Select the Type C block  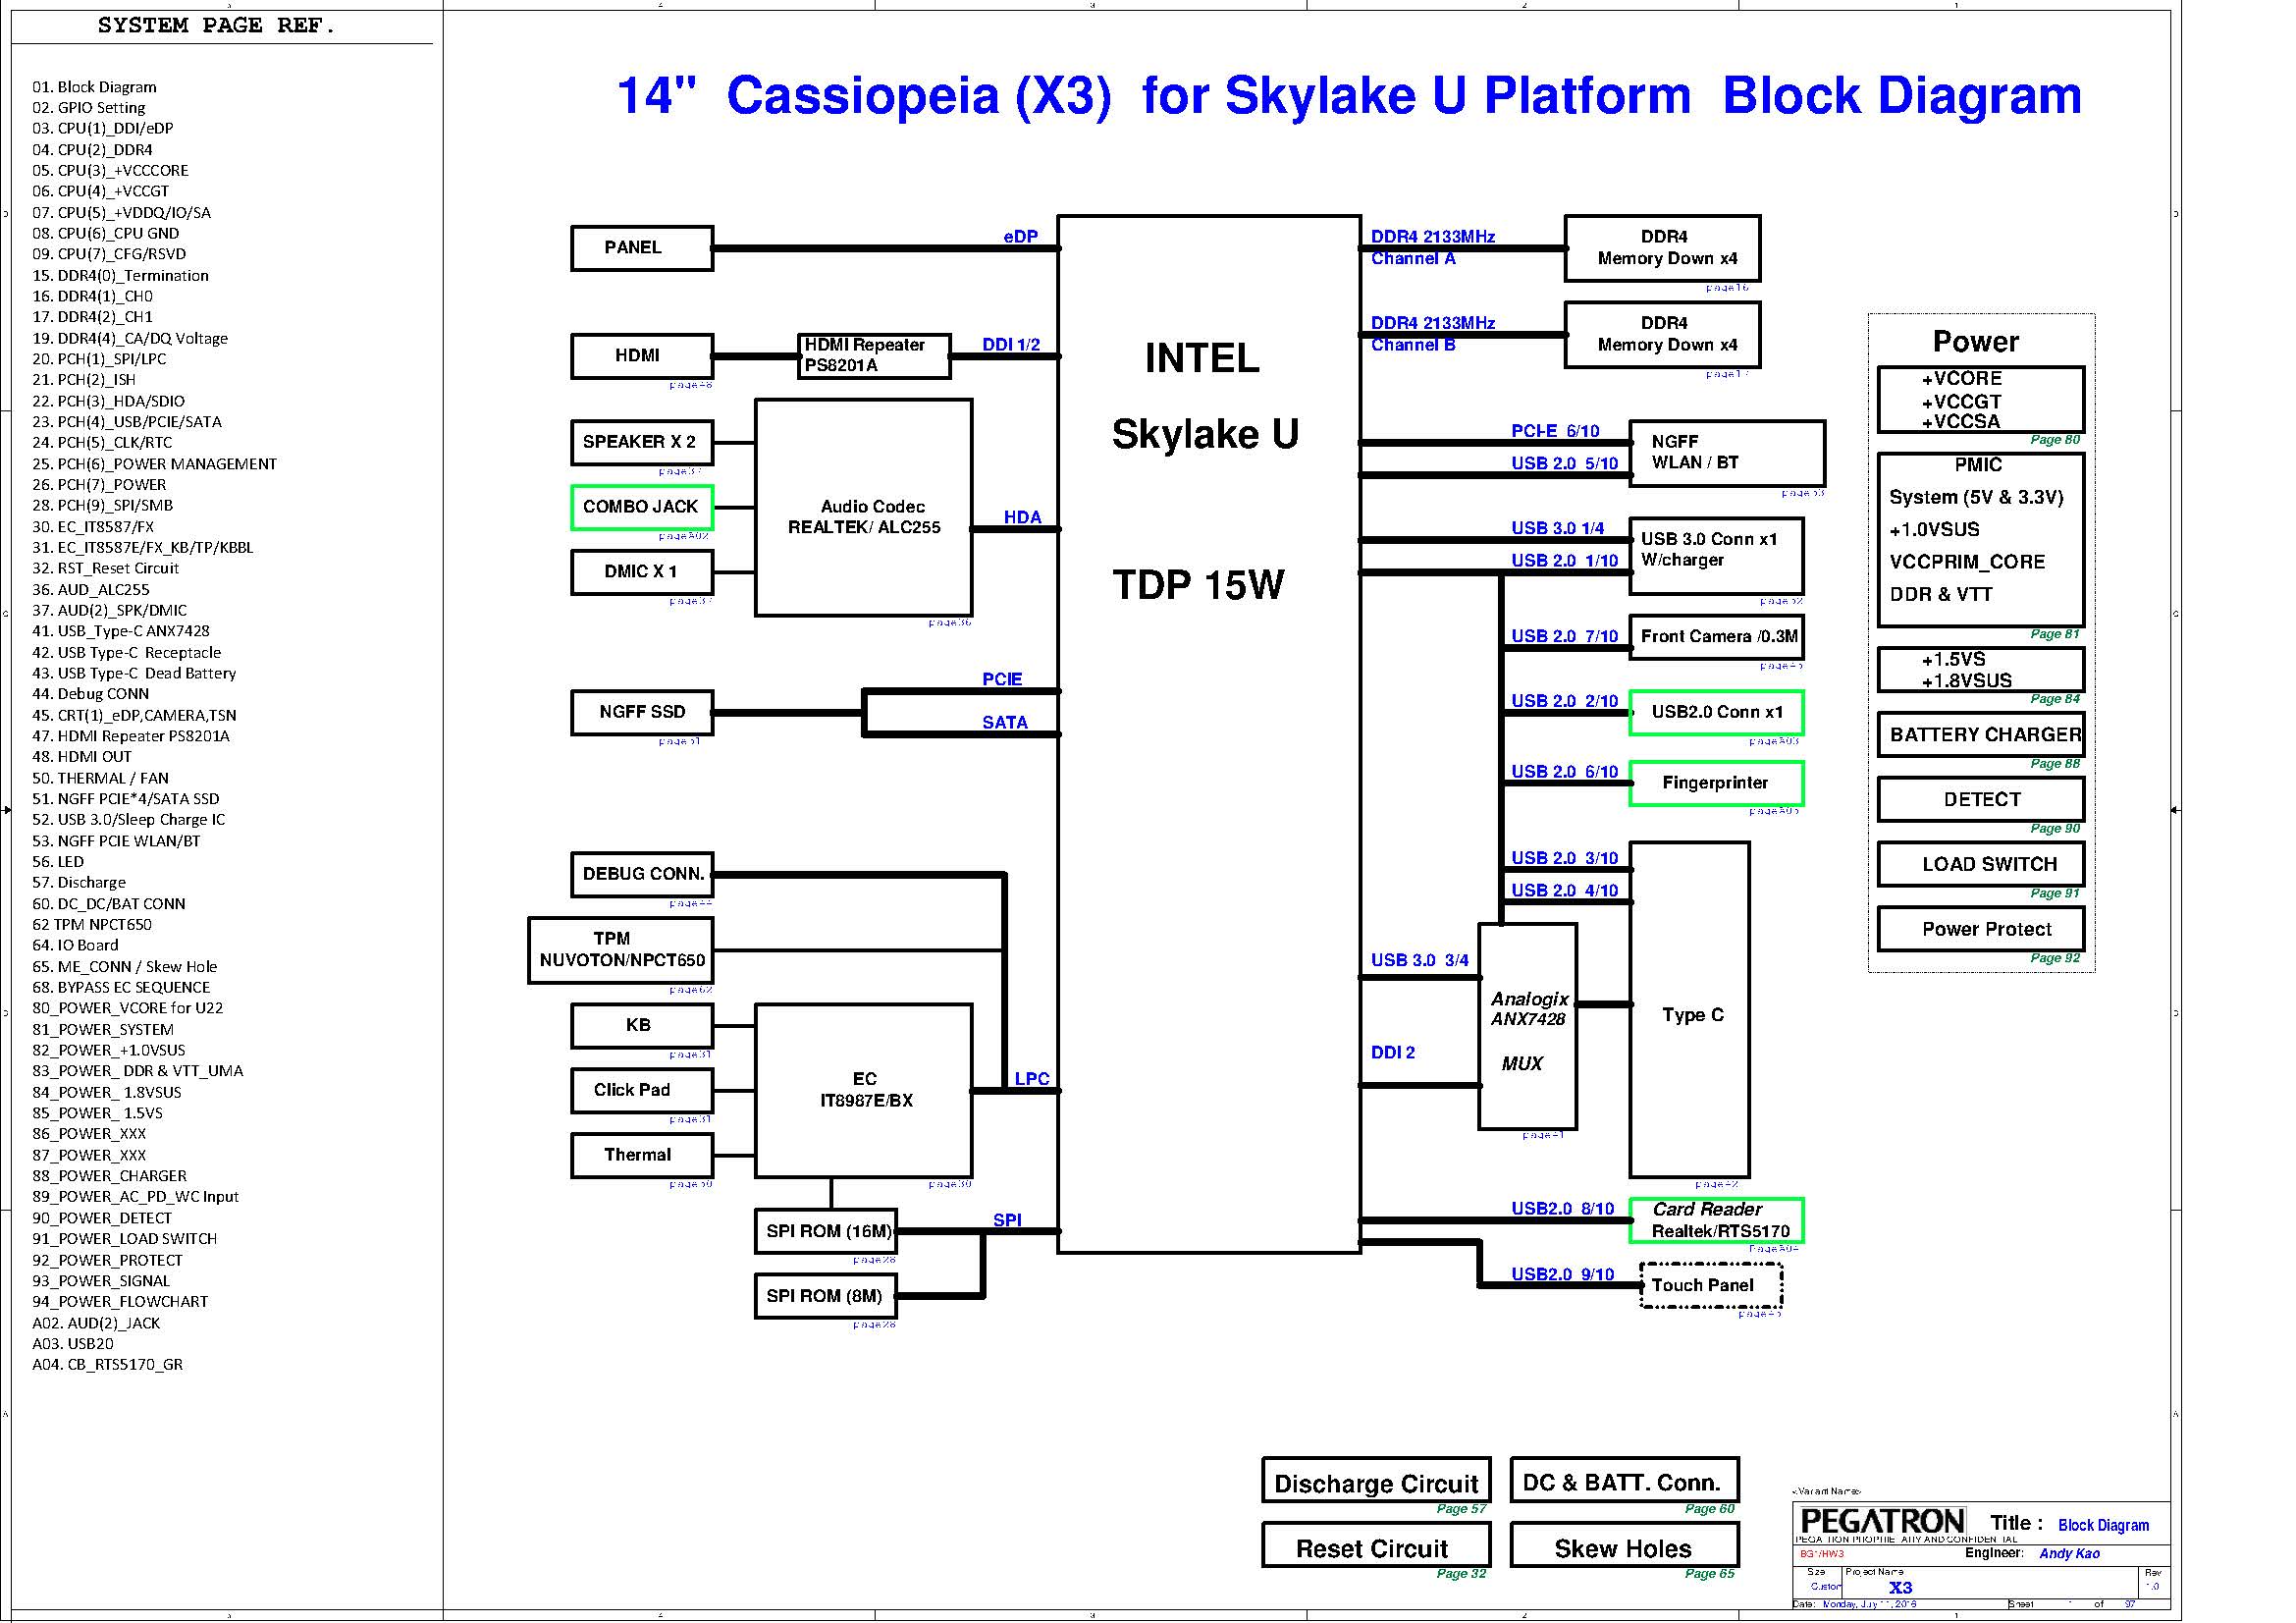(x=1690, y=1010)
